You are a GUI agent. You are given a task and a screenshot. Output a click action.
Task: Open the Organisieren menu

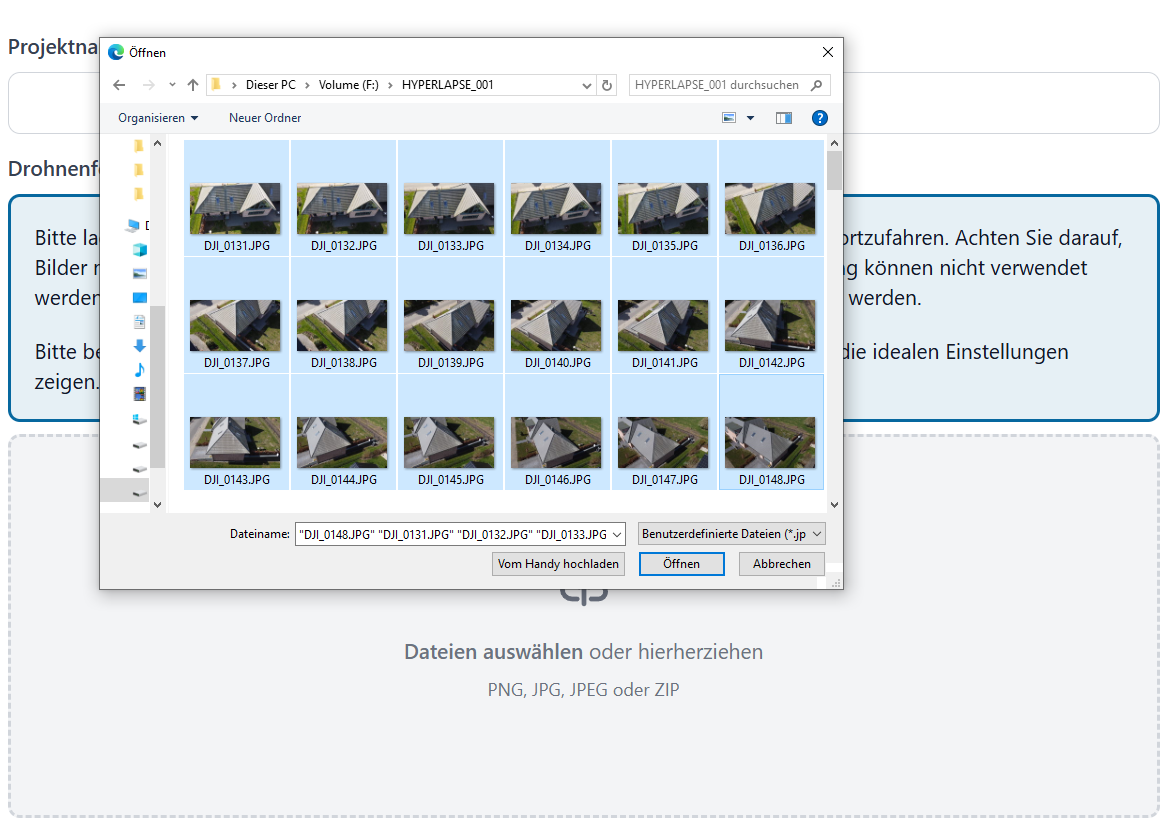[x=158, y=118]
